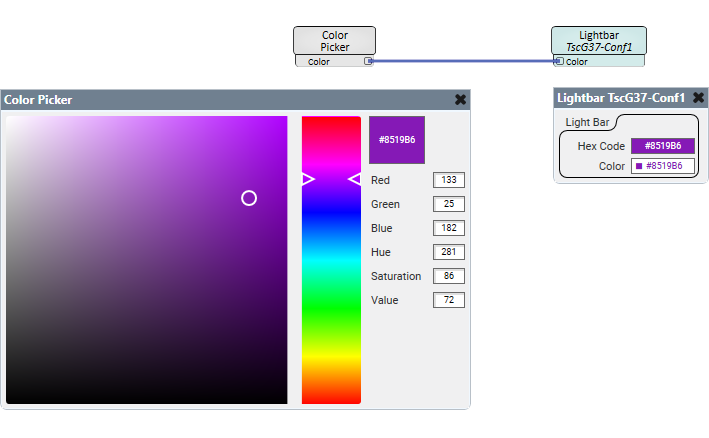Click the Hex Code field in Lightbar
This screenshot has height=438, width=709.
coord(662,146)
